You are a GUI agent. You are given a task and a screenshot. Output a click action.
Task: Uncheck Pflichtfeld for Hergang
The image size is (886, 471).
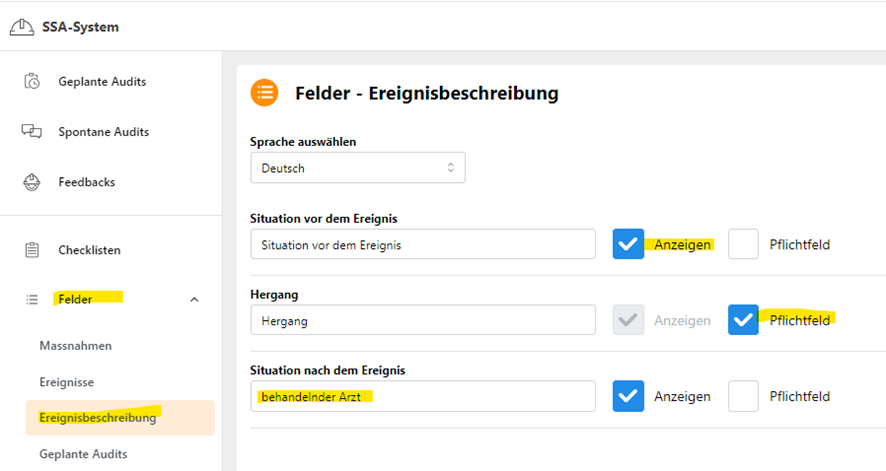(743, 320)
